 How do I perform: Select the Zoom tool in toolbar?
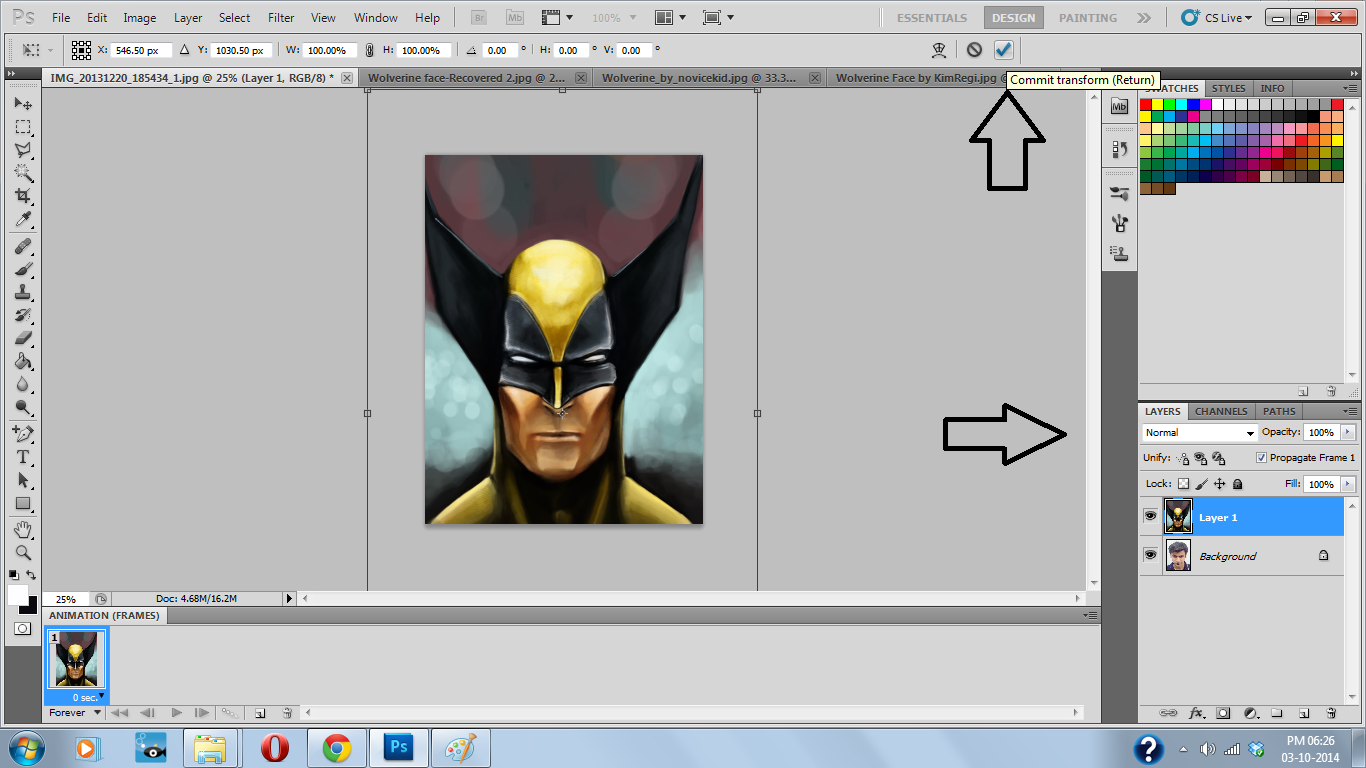pyautogui.click(x=22, y=552)
